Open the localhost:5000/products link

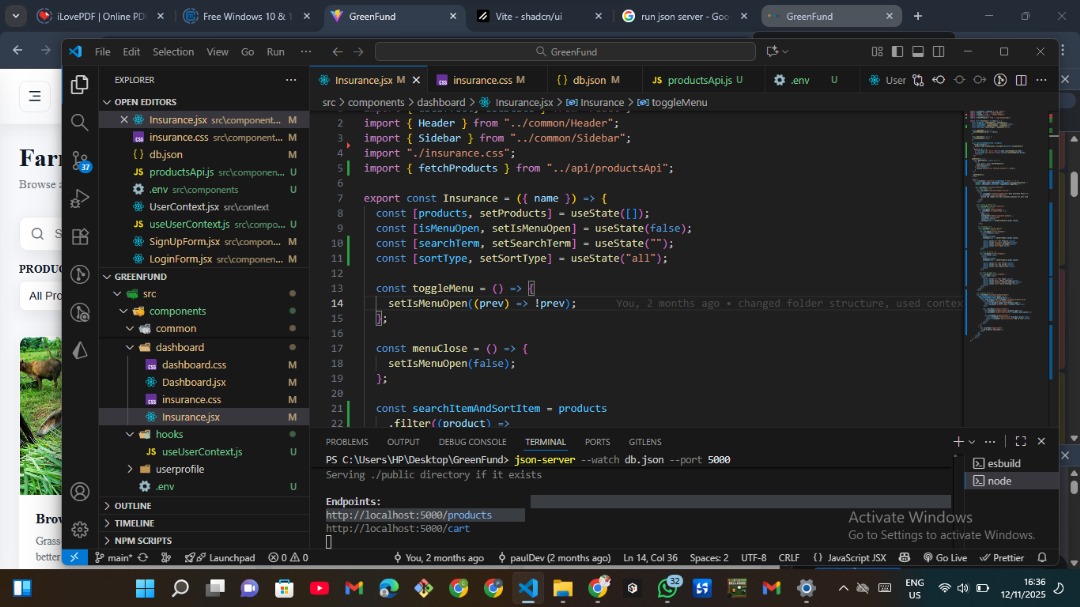409,514
